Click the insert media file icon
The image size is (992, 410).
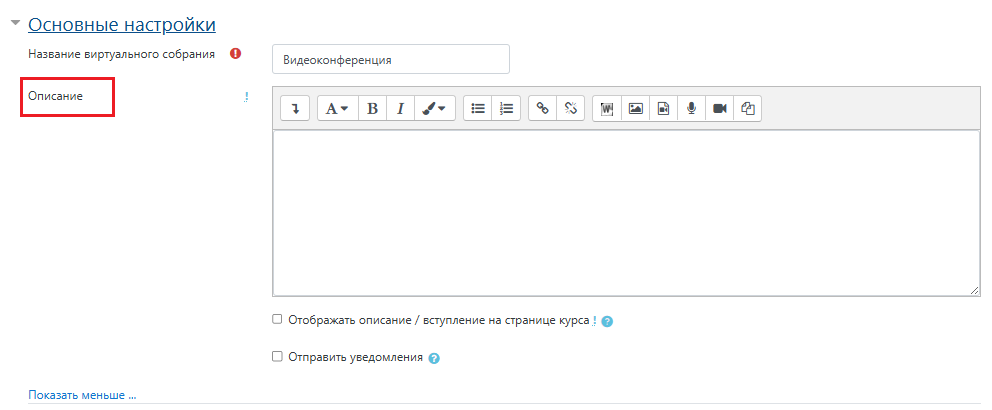tap(663, 109)
